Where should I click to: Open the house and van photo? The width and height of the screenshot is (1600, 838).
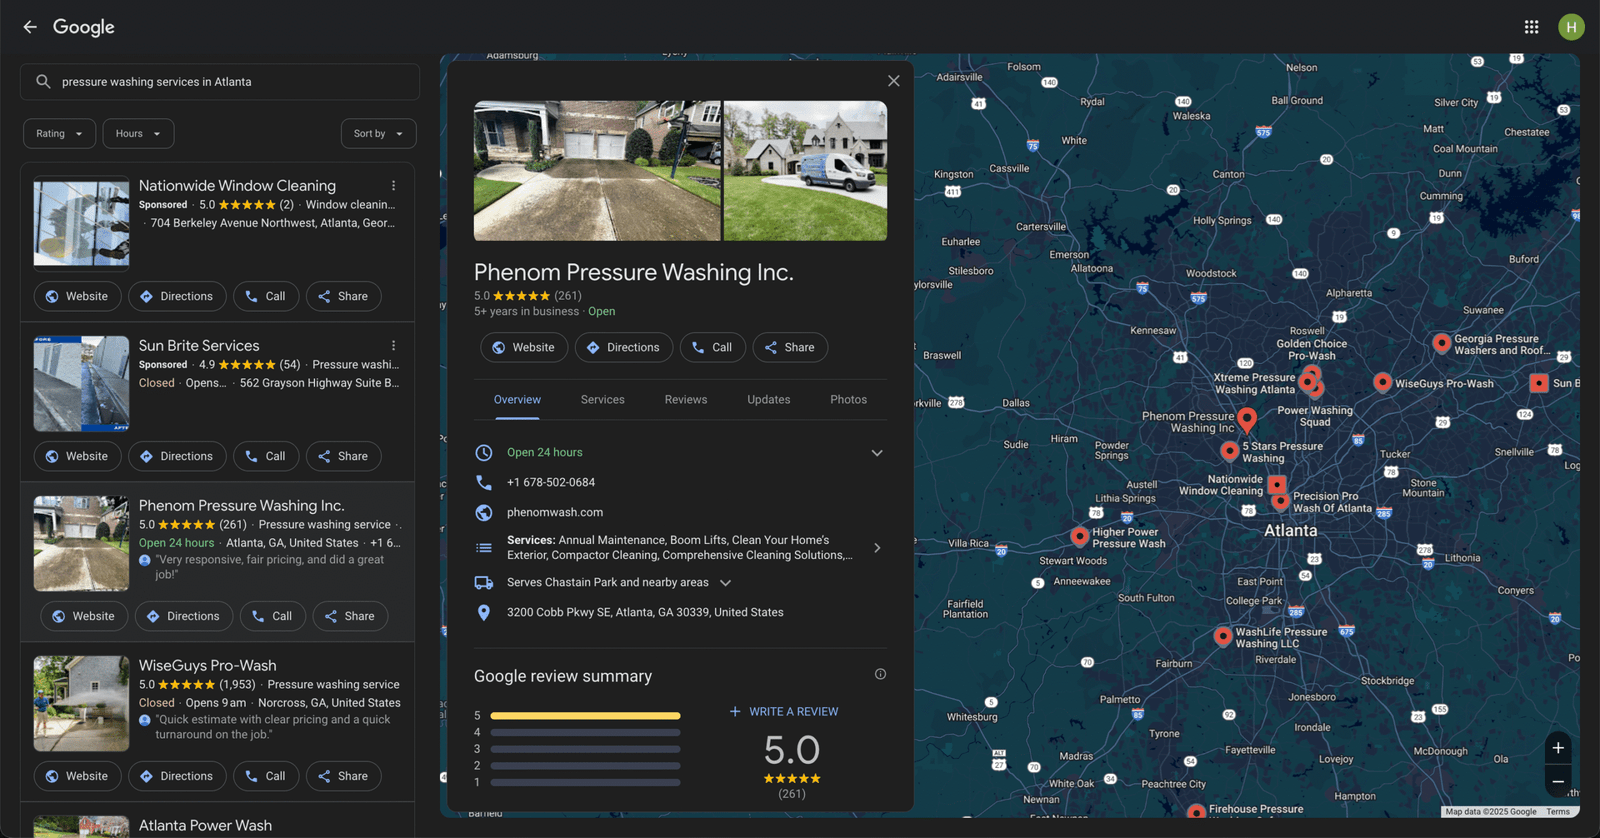[x=805, y=171]
